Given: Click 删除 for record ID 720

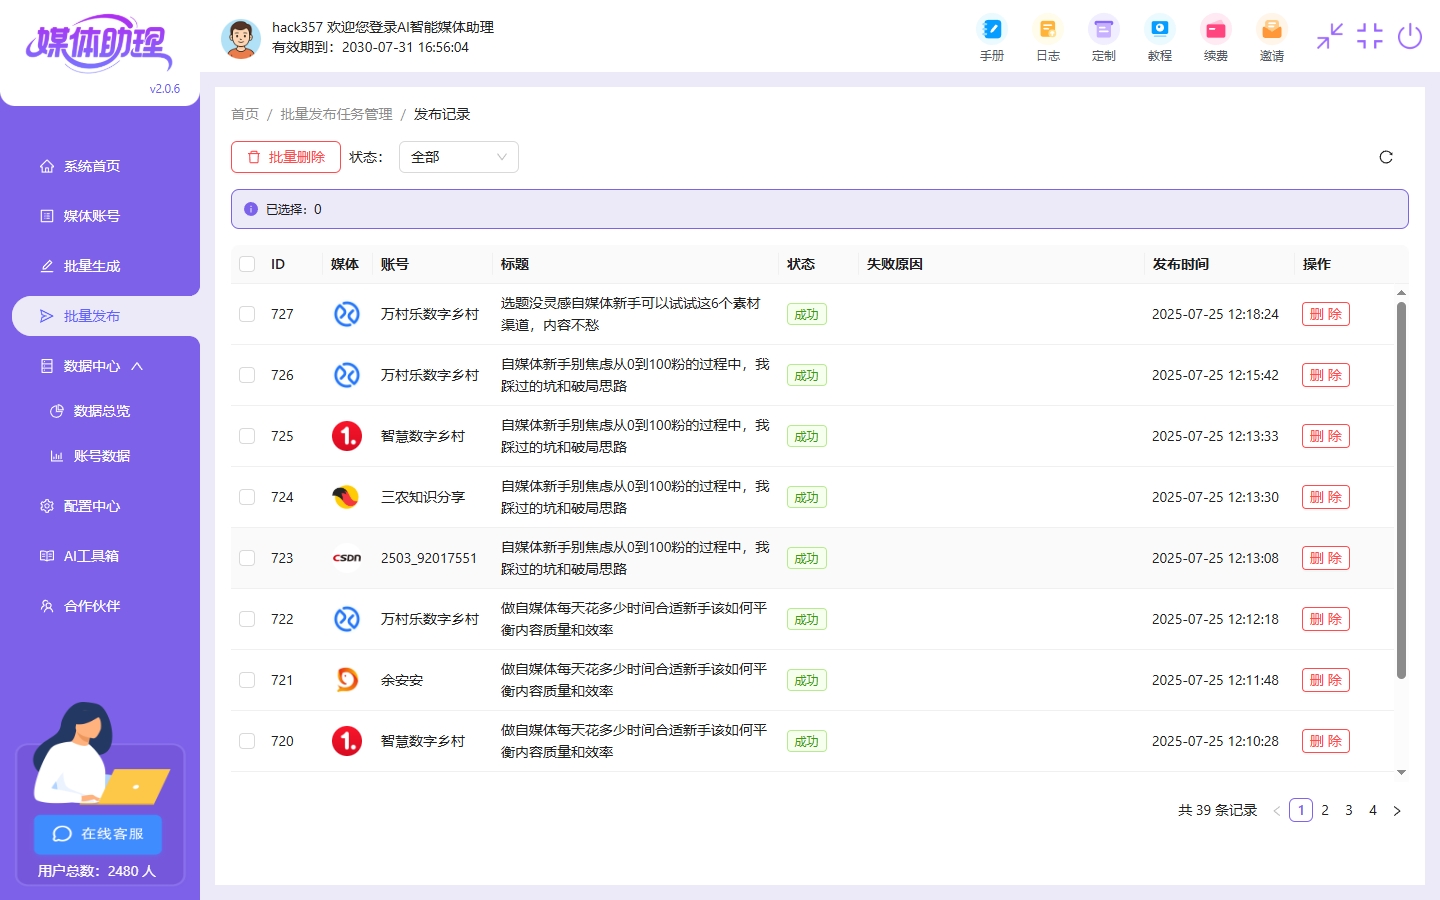Looking at the screenshot, I should tap(1325, 741).
